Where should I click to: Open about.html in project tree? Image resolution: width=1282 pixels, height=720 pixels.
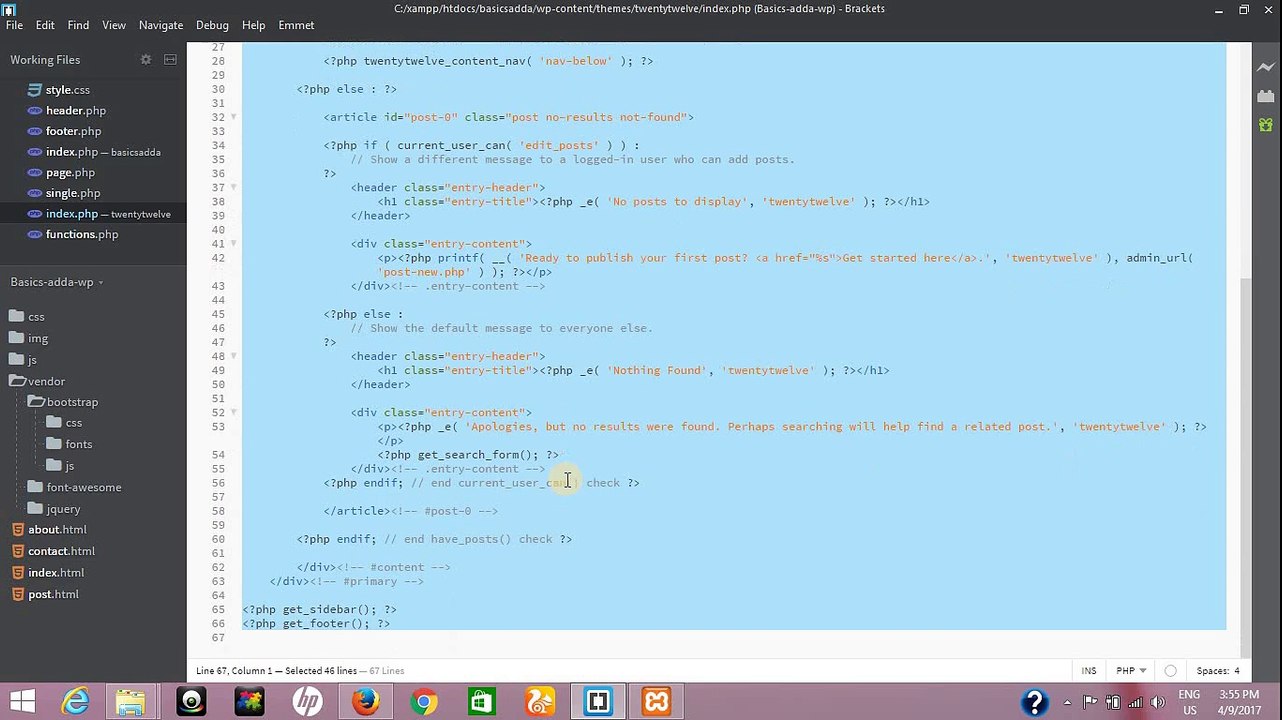(57, 530)
